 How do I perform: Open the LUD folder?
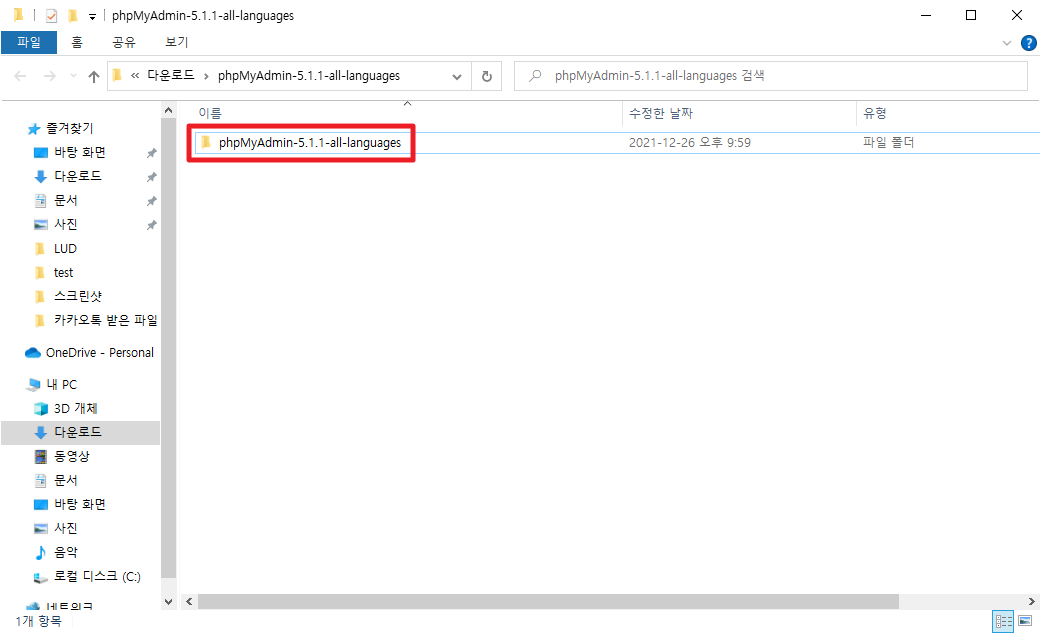tap(65, 248)
